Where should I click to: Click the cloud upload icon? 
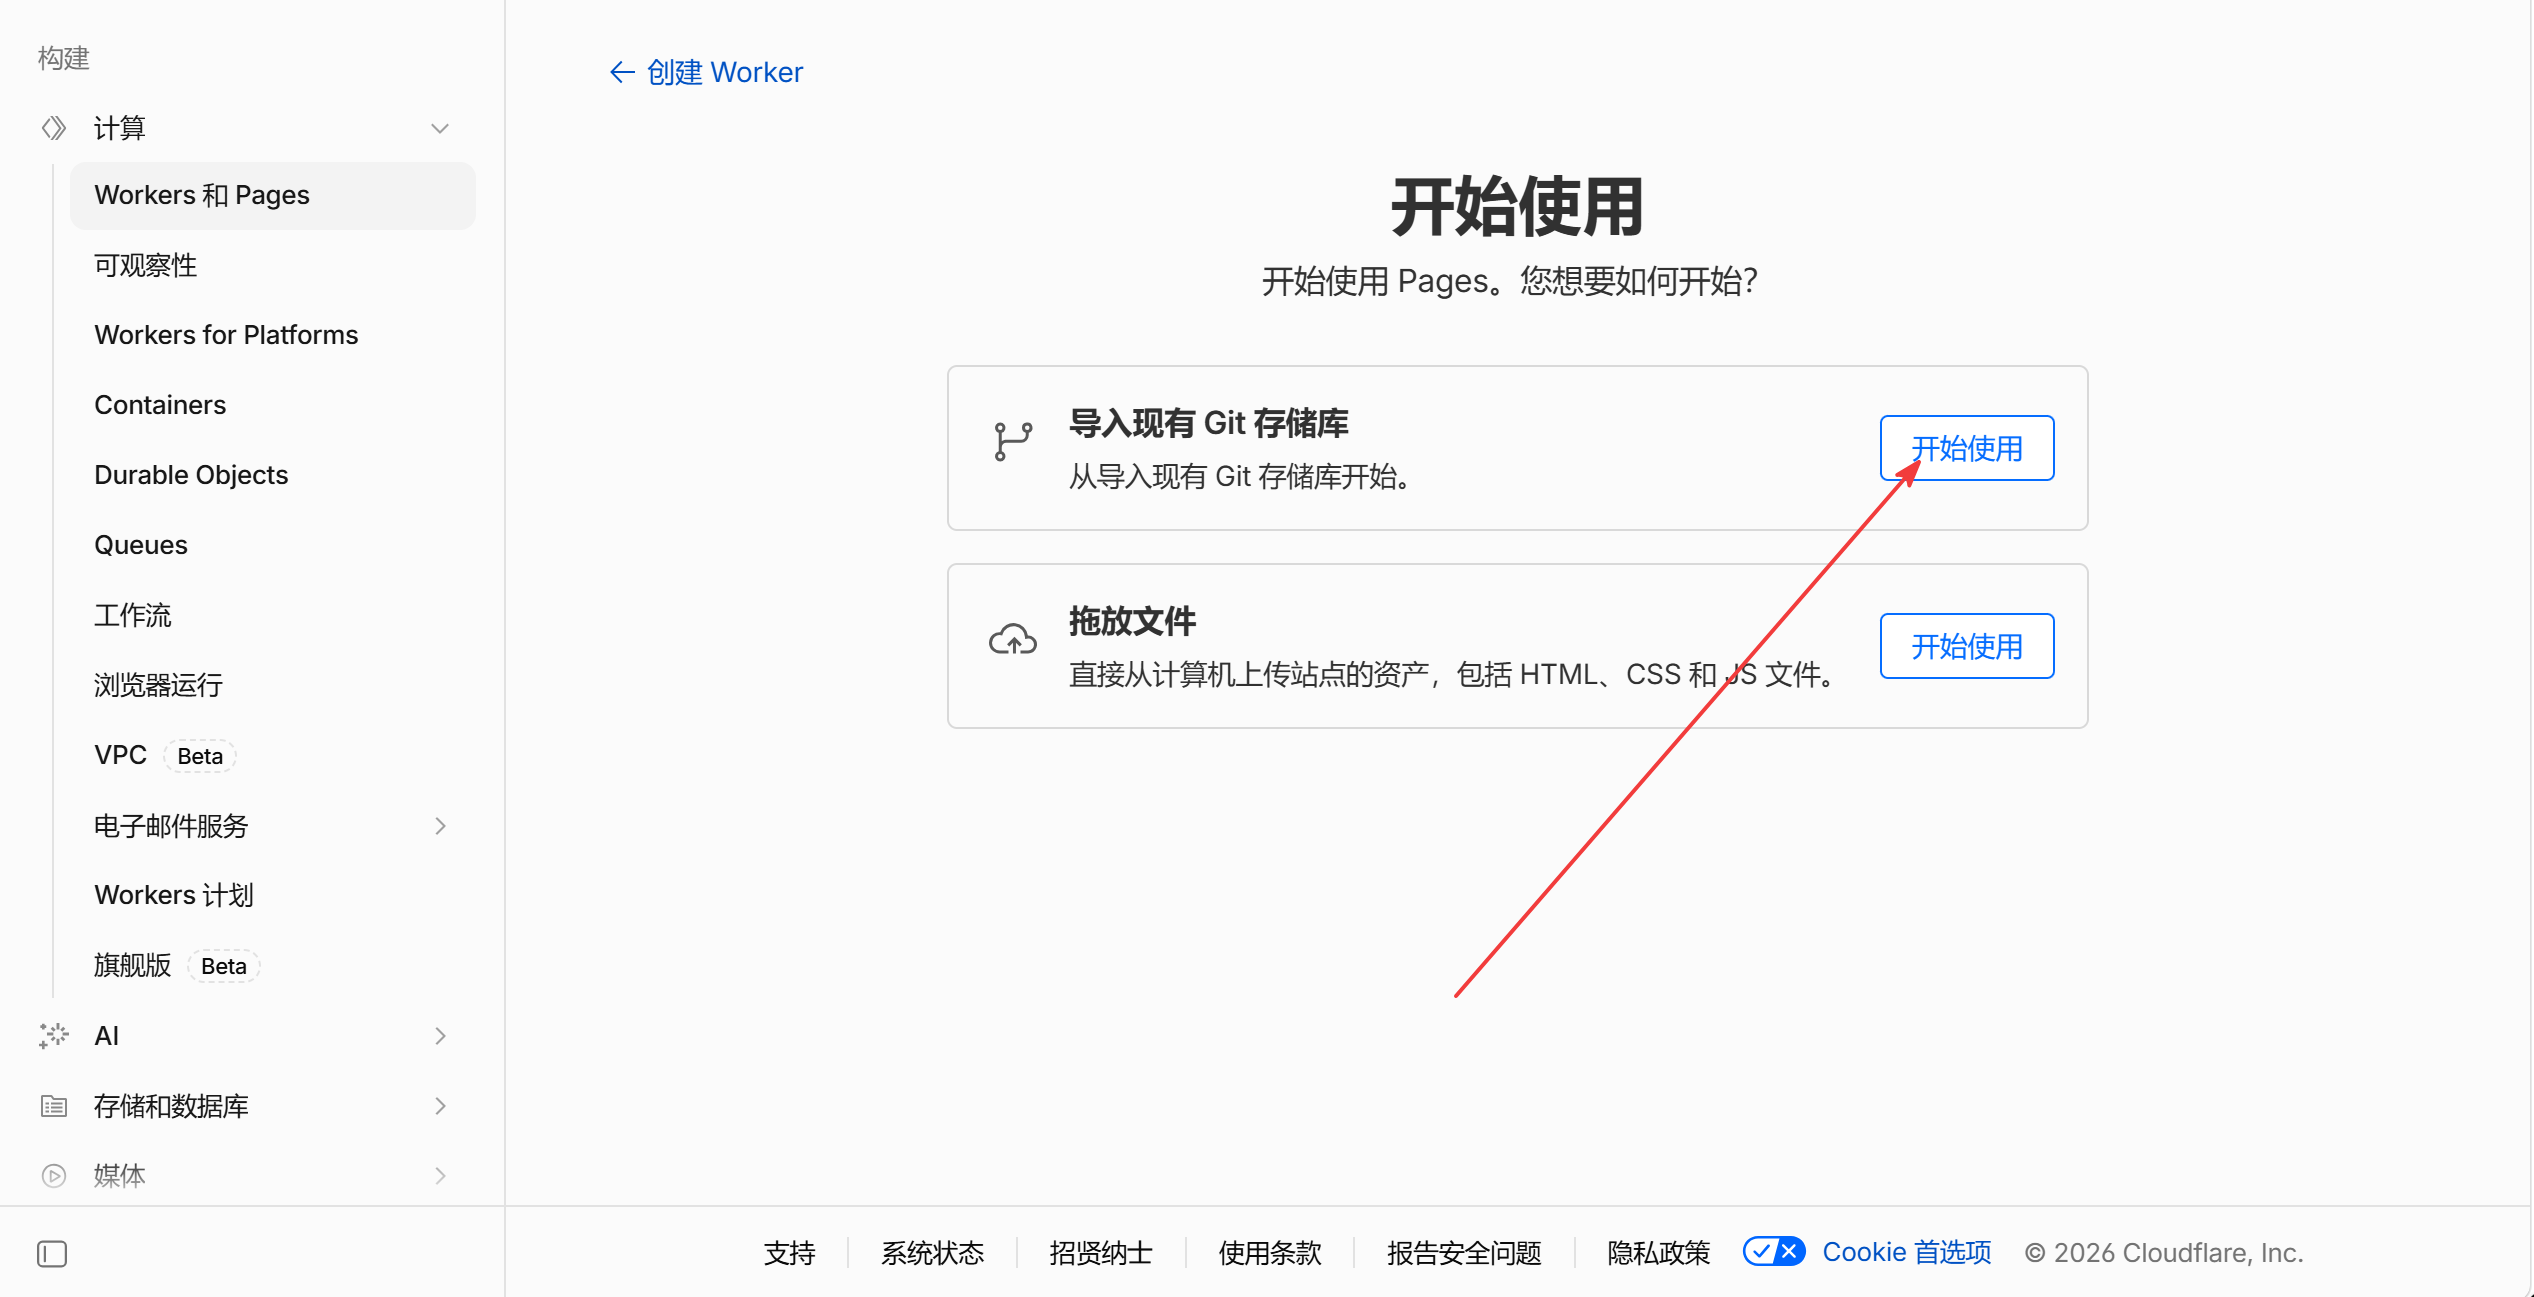pos(1013,640)
